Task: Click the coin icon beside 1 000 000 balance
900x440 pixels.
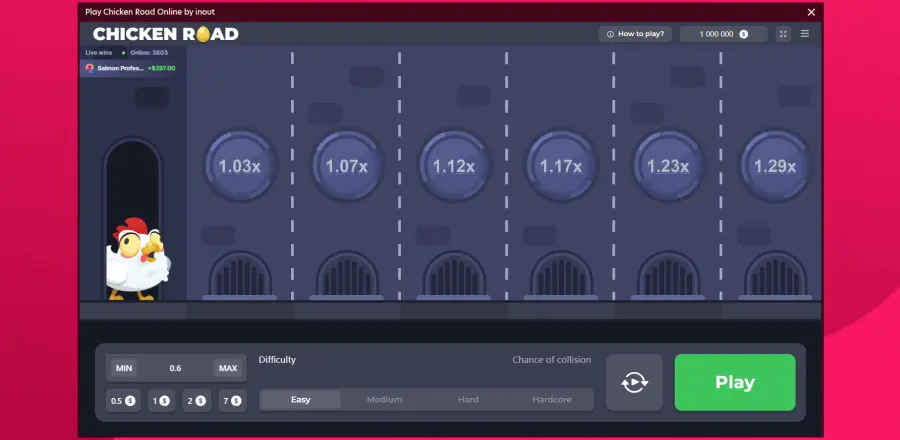Action: click(743, 34)
